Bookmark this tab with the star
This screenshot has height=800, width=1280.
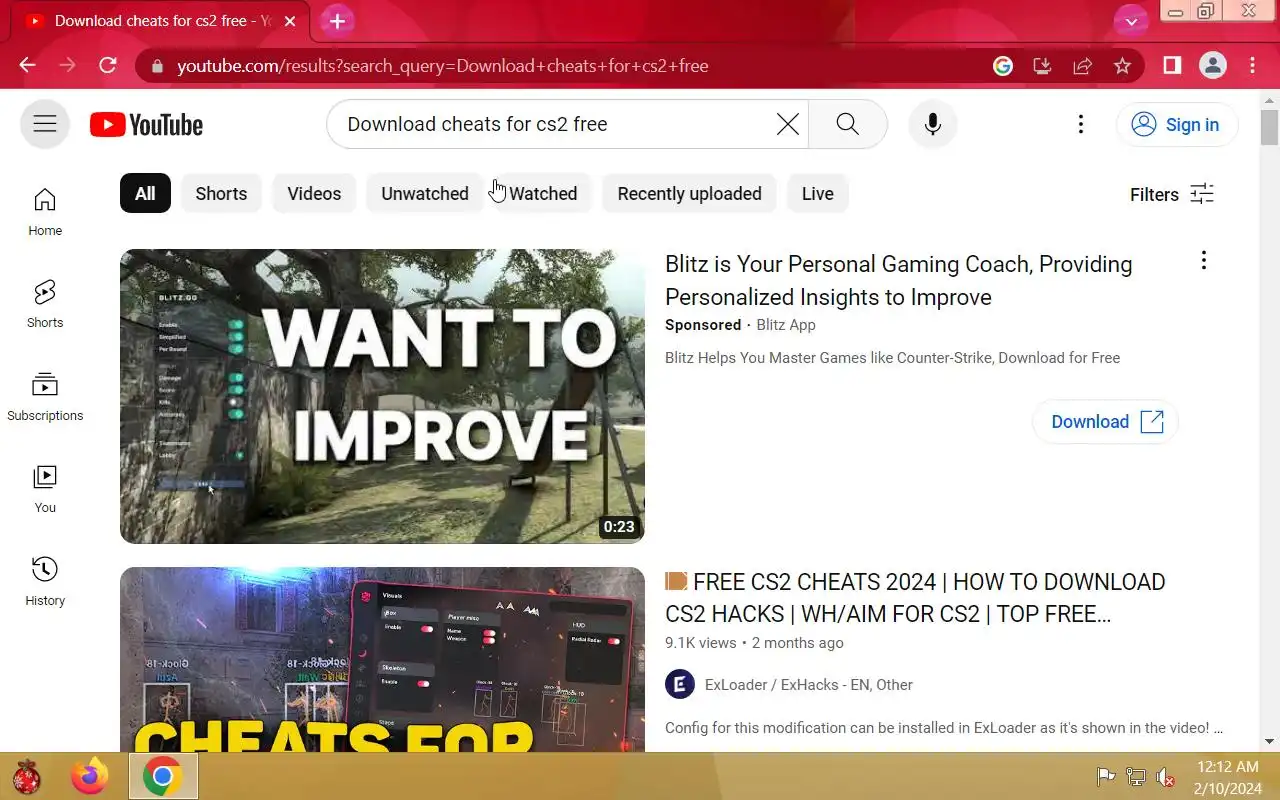click(1122, 66)
